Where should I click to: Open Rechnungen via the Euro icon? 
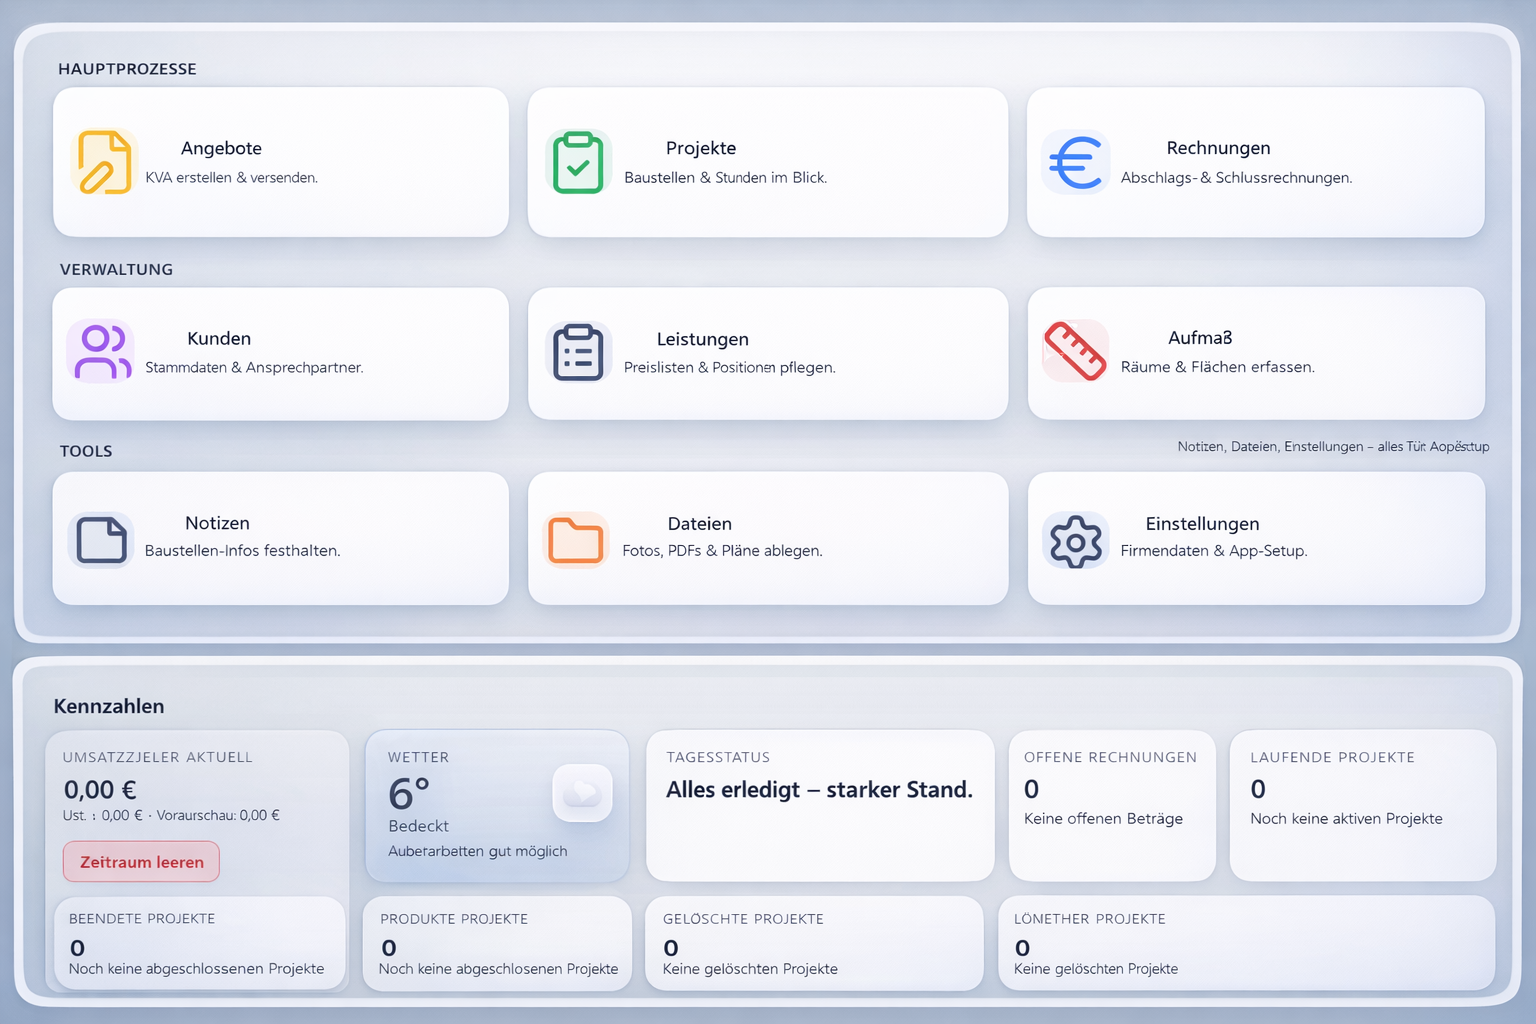(1076, 162)
